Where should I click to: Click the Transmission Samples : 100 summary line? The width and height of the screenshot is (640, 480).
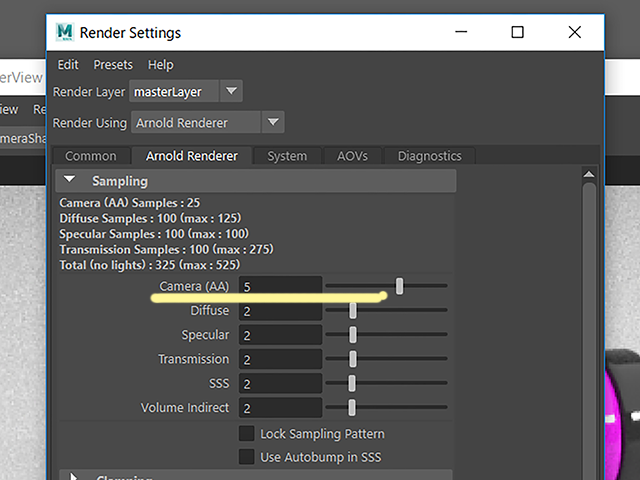(167, 249)
